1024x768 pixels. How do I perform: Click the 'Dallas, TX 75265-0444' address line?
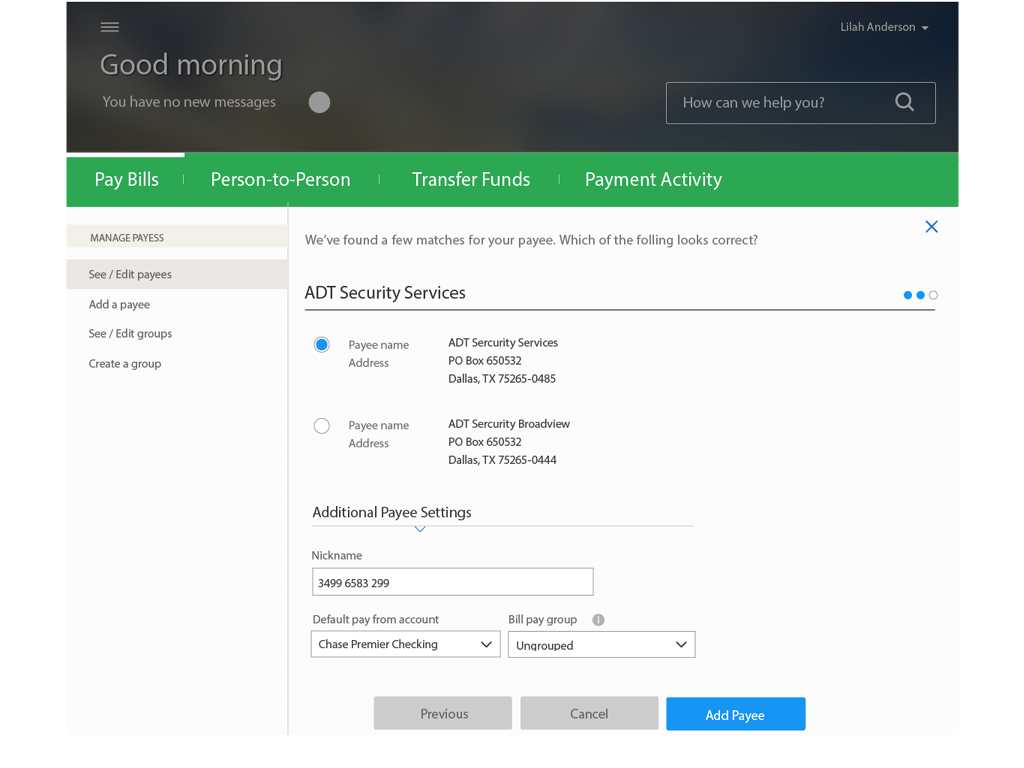(x=502, y=460)
